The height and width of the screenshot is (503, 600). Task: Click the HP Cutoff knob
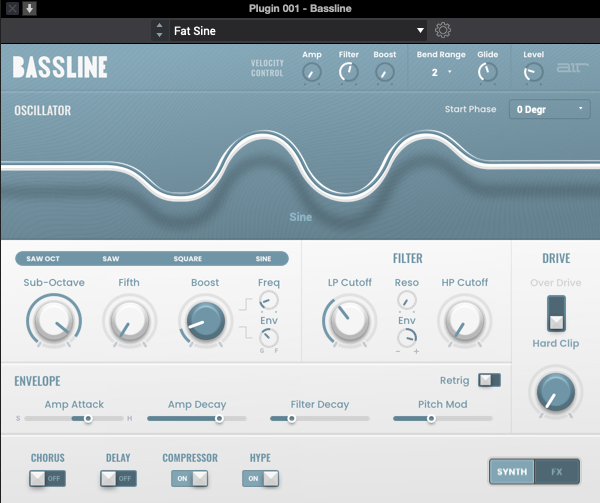464,322
